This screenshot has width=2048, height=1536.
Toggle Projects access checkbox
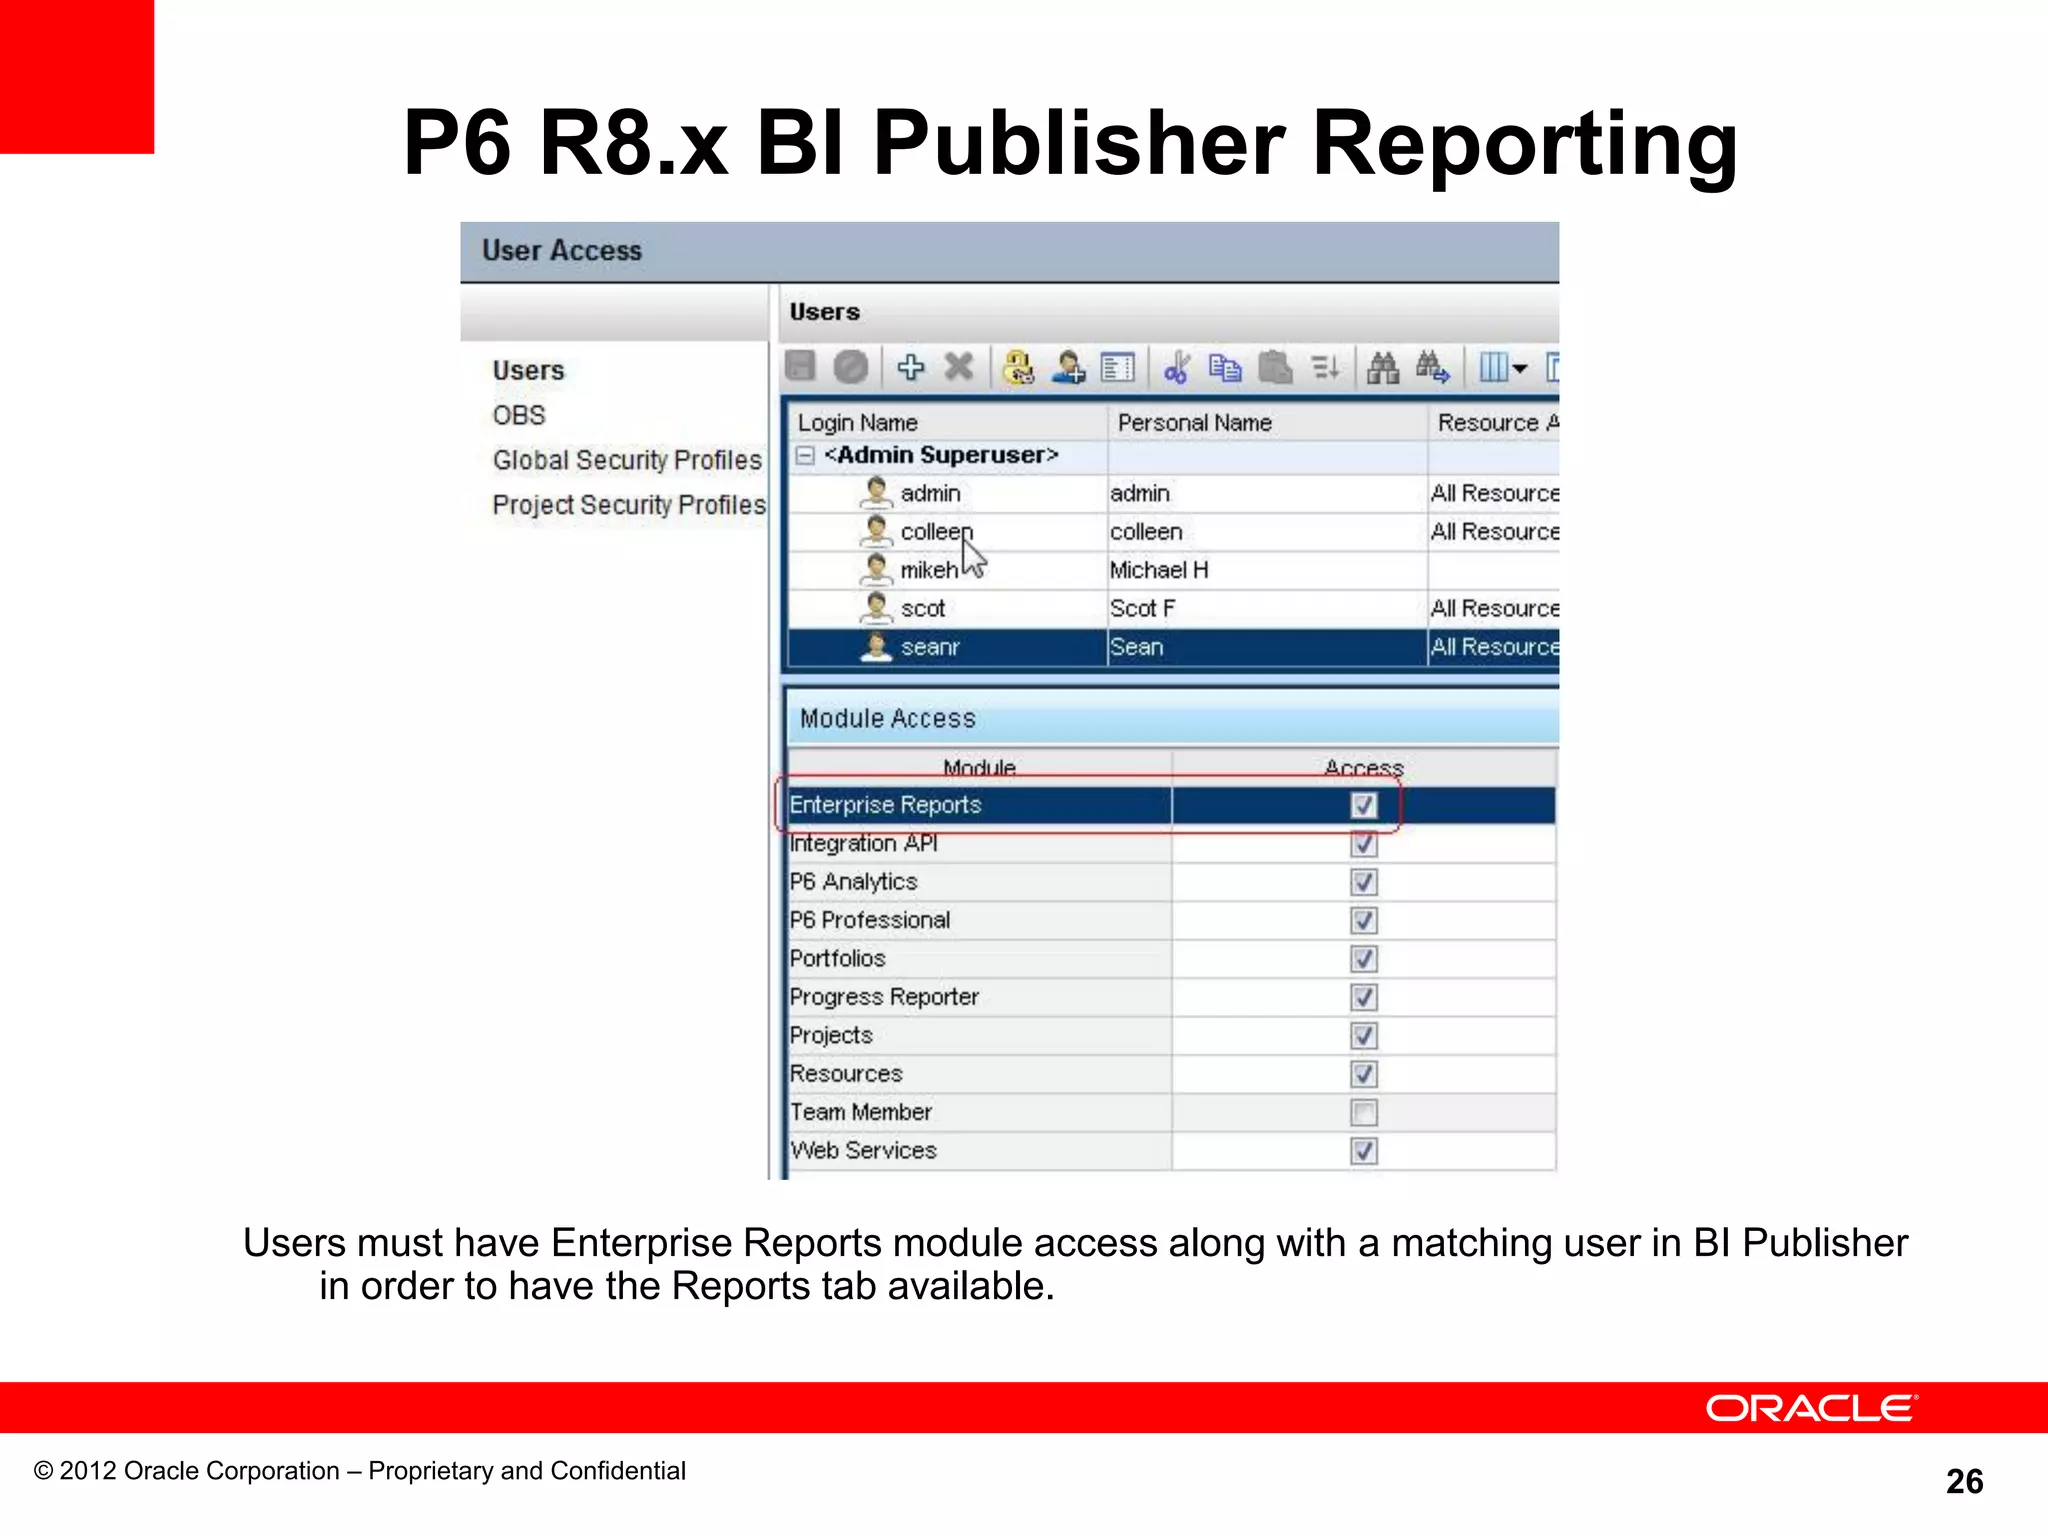tap(1364, 1036)
